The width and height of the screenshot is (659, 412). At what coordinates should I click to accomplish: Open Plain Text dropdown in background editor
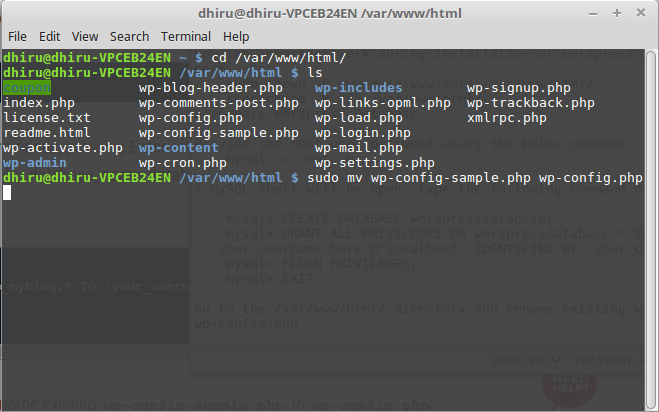pos(526,361)
